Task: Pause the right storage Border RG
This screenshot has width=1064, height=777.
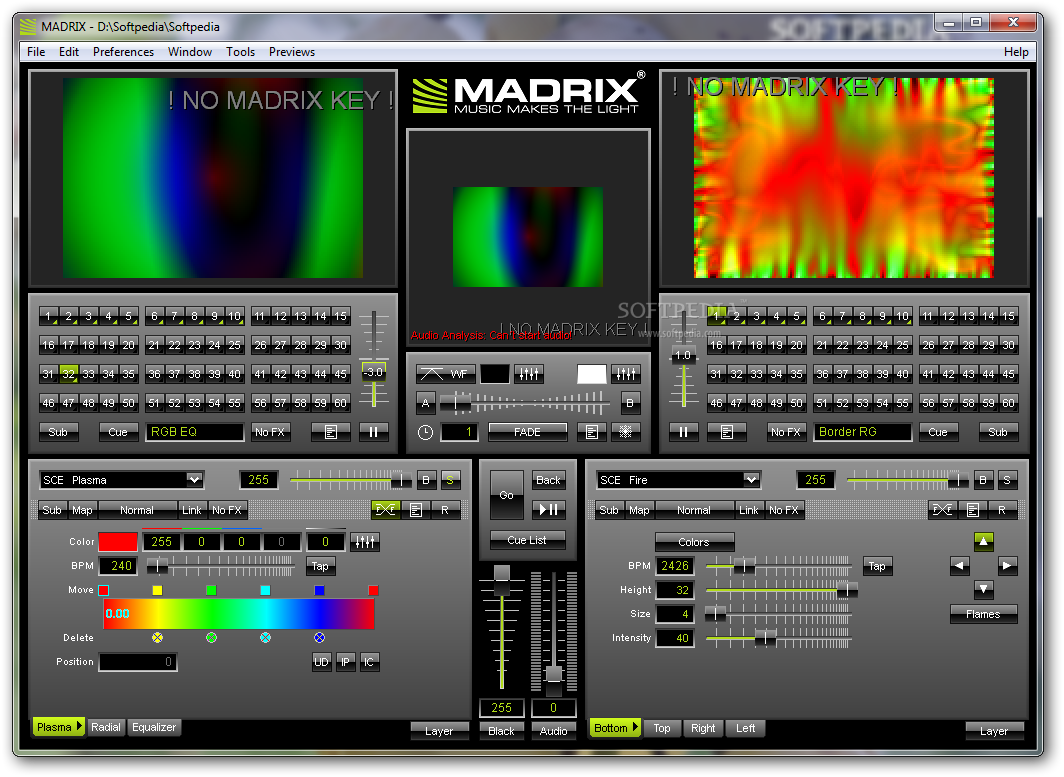Action: (683, 432)
